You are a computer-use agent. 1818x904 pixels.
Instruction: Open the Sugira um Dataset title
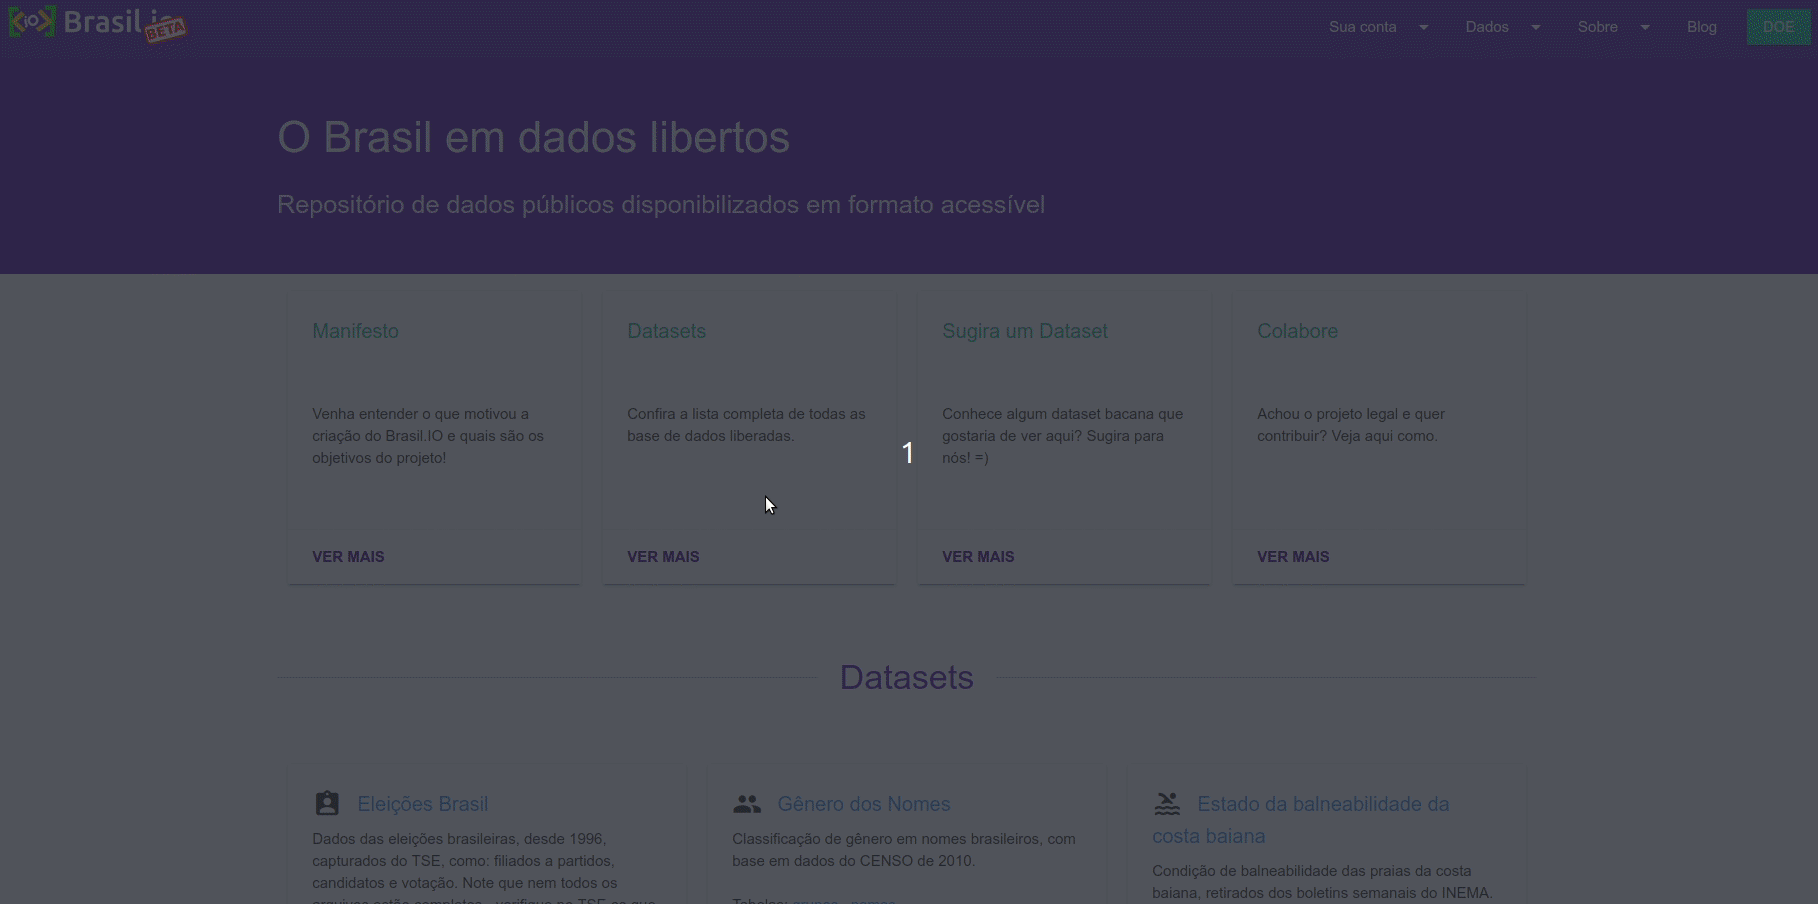[x=1024, y=331]
